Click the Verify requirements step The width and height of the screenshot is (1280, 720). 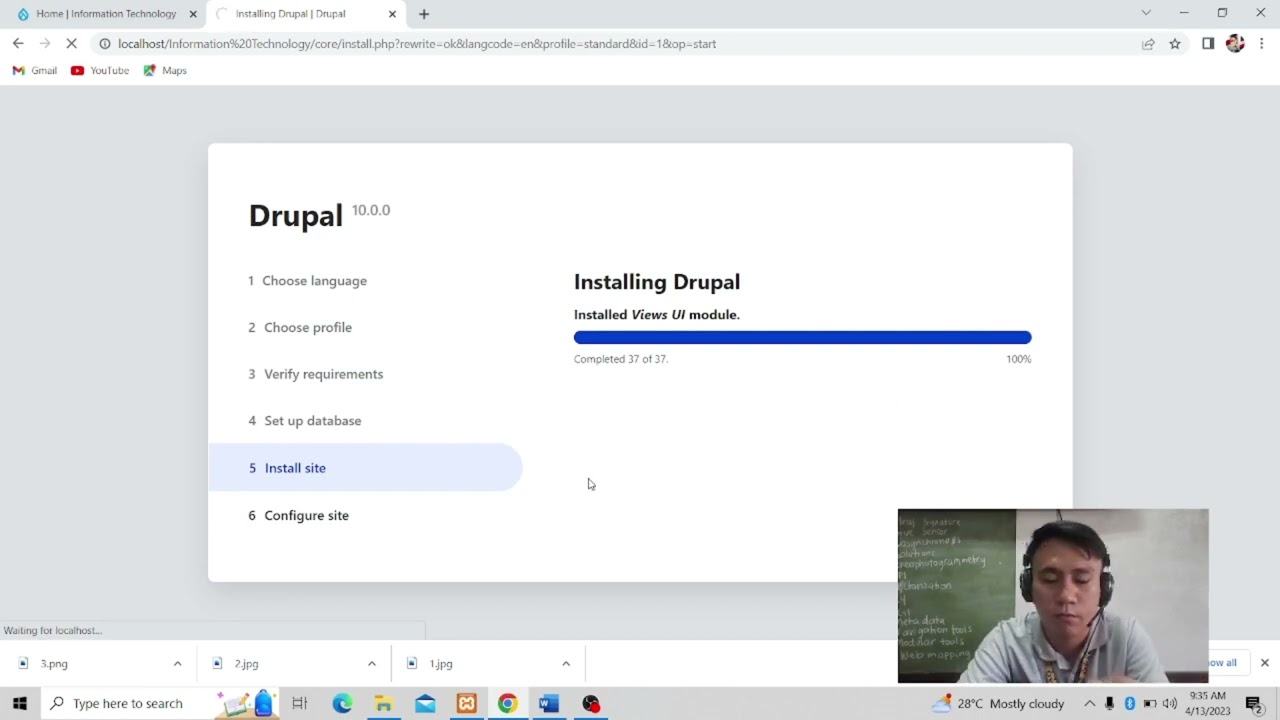pos(316,374)
